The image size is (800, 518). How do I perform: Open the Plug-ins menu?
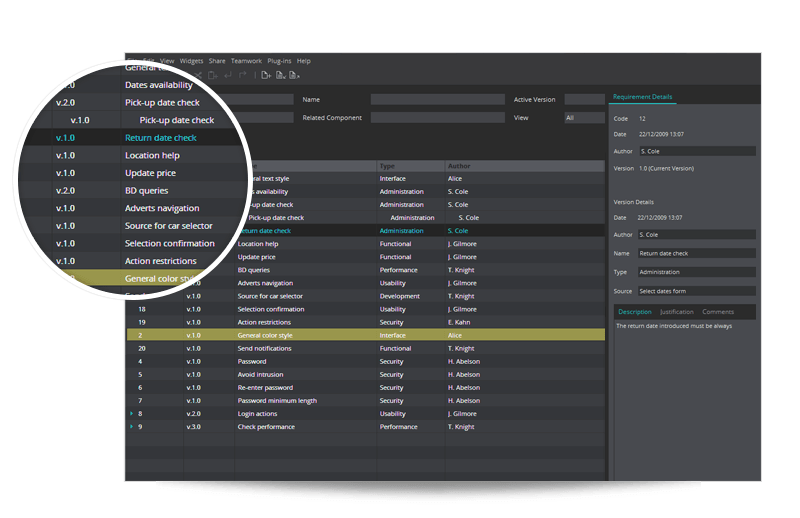279,61
